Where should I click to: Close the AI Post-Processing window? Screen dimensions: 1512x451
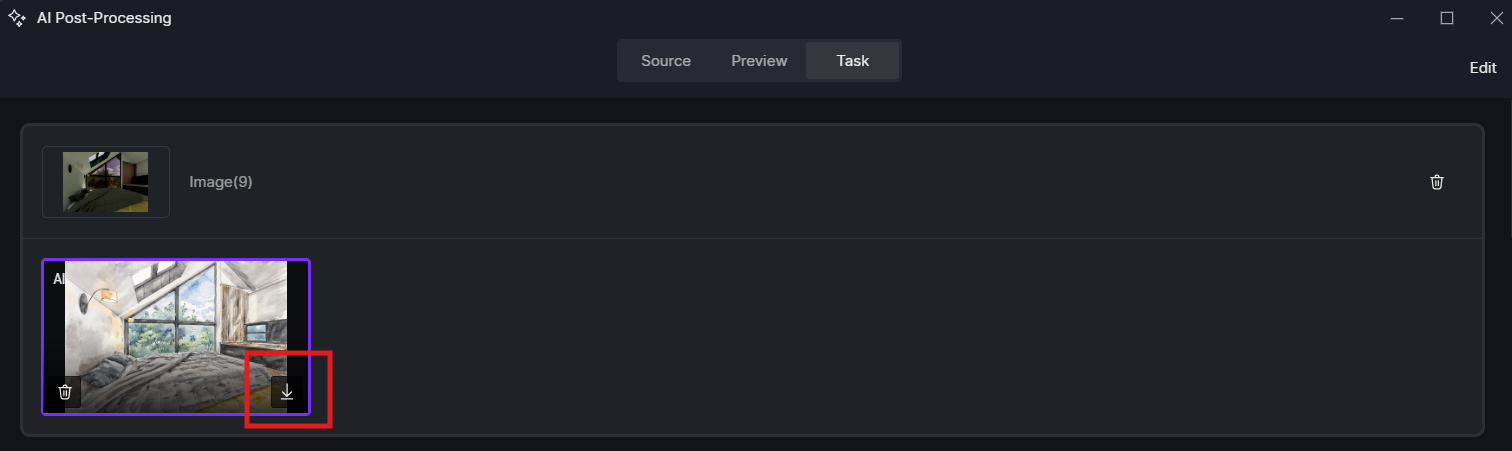tap(1496, 18)
